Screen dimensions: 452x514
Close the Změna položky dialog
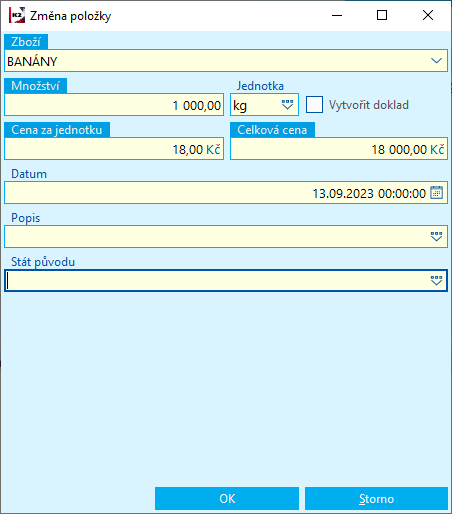tap(428, 15)
